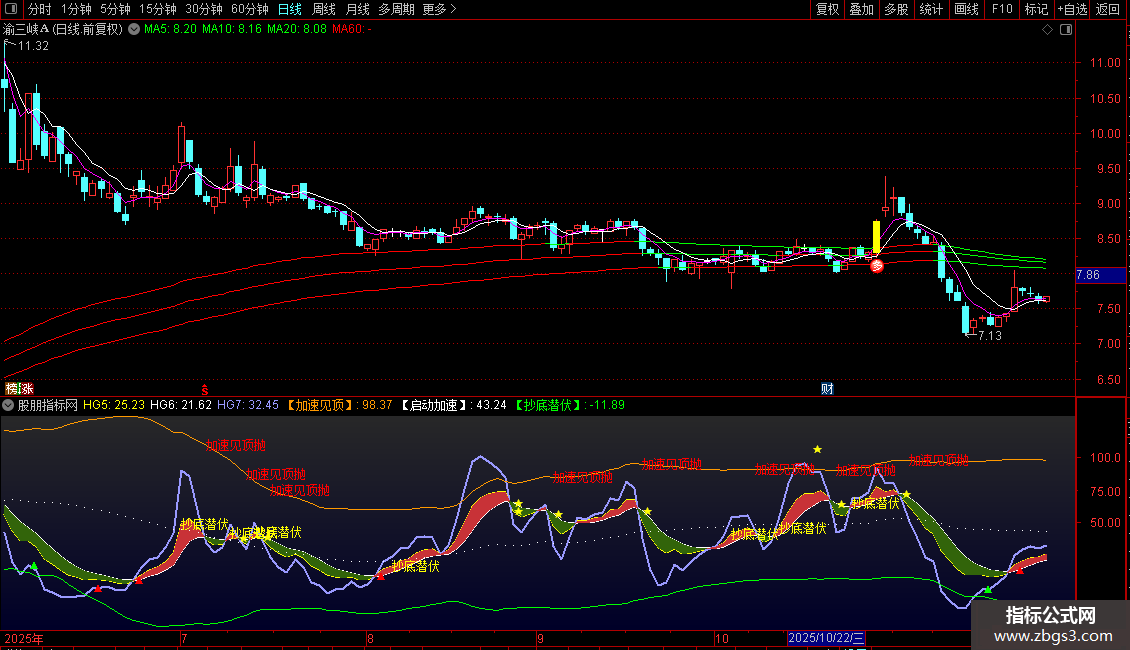Expand the 更多 periods menu
Image resolution: width=1130 pixels, height=650 pixels.
[439, 9]
